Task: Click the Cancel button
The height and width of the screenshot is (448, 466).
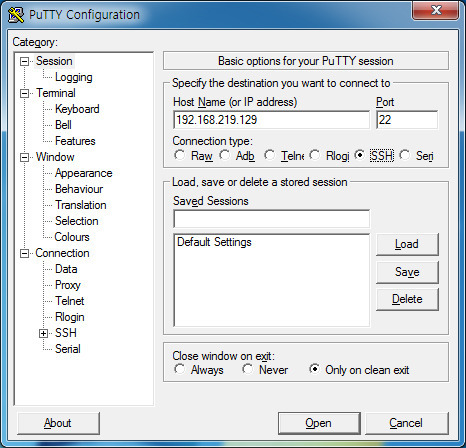Action: point(407,423)
